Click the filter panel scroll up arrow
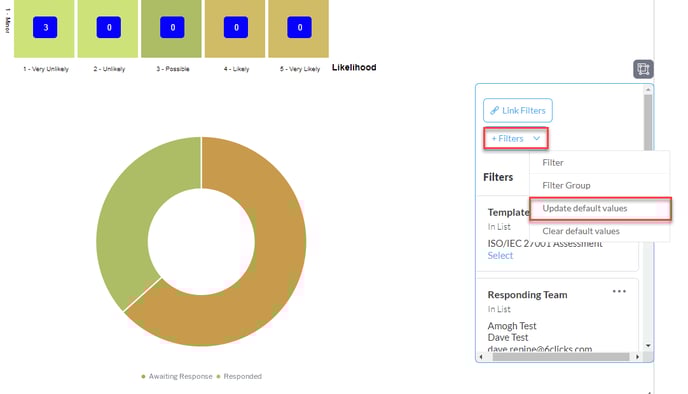The height and width of the screenshot is (394, 688). pyautogui.click(x=648, y=90)
